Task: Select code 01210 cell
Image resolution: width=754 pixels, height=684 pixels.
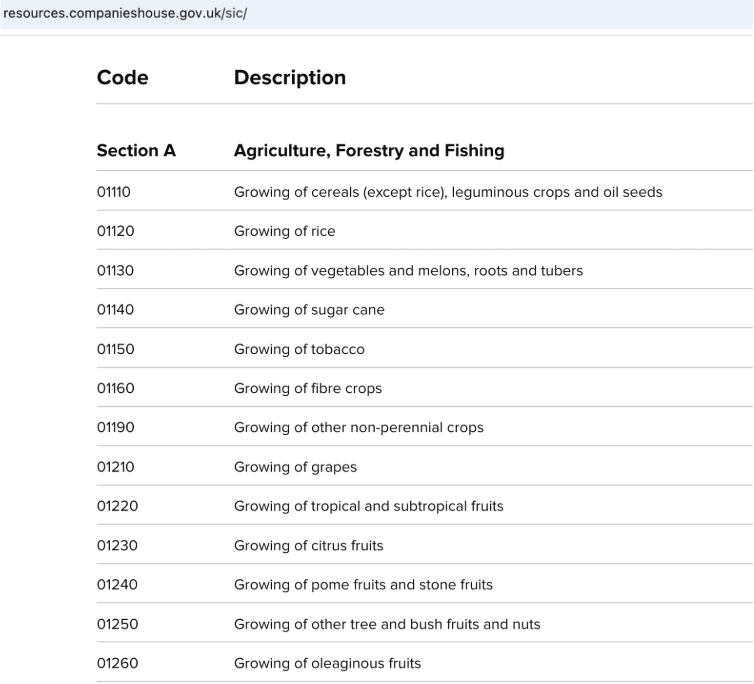Action: (x=116, y=467)
